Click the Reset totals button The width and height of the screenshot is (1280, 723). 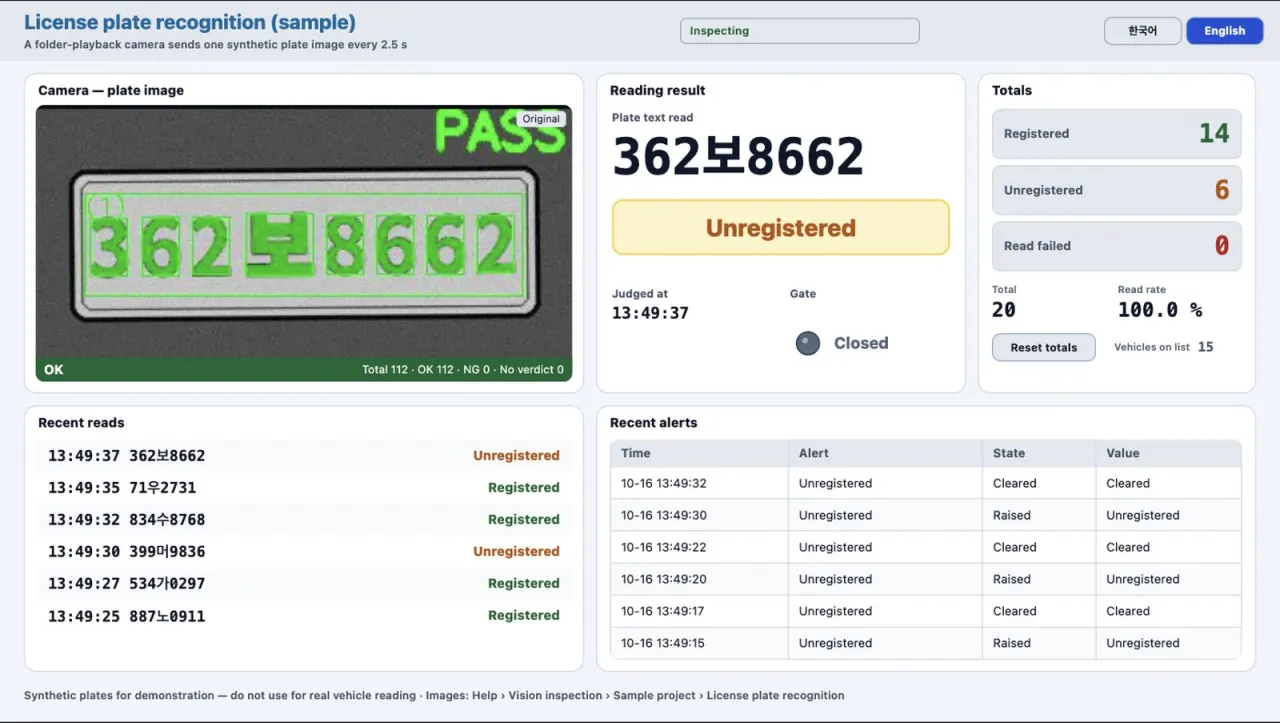tap(1043, 347)
